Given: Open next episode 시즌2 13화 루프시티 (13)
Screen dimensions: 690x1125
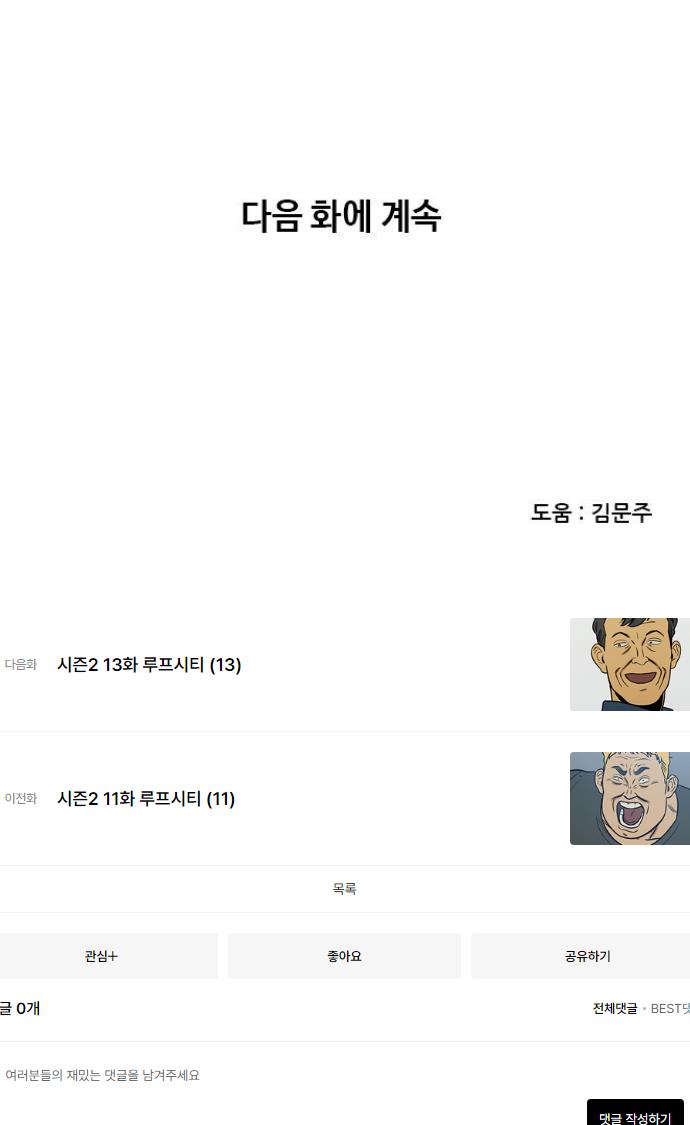Looking at the screenshot, I should point(149,664).
